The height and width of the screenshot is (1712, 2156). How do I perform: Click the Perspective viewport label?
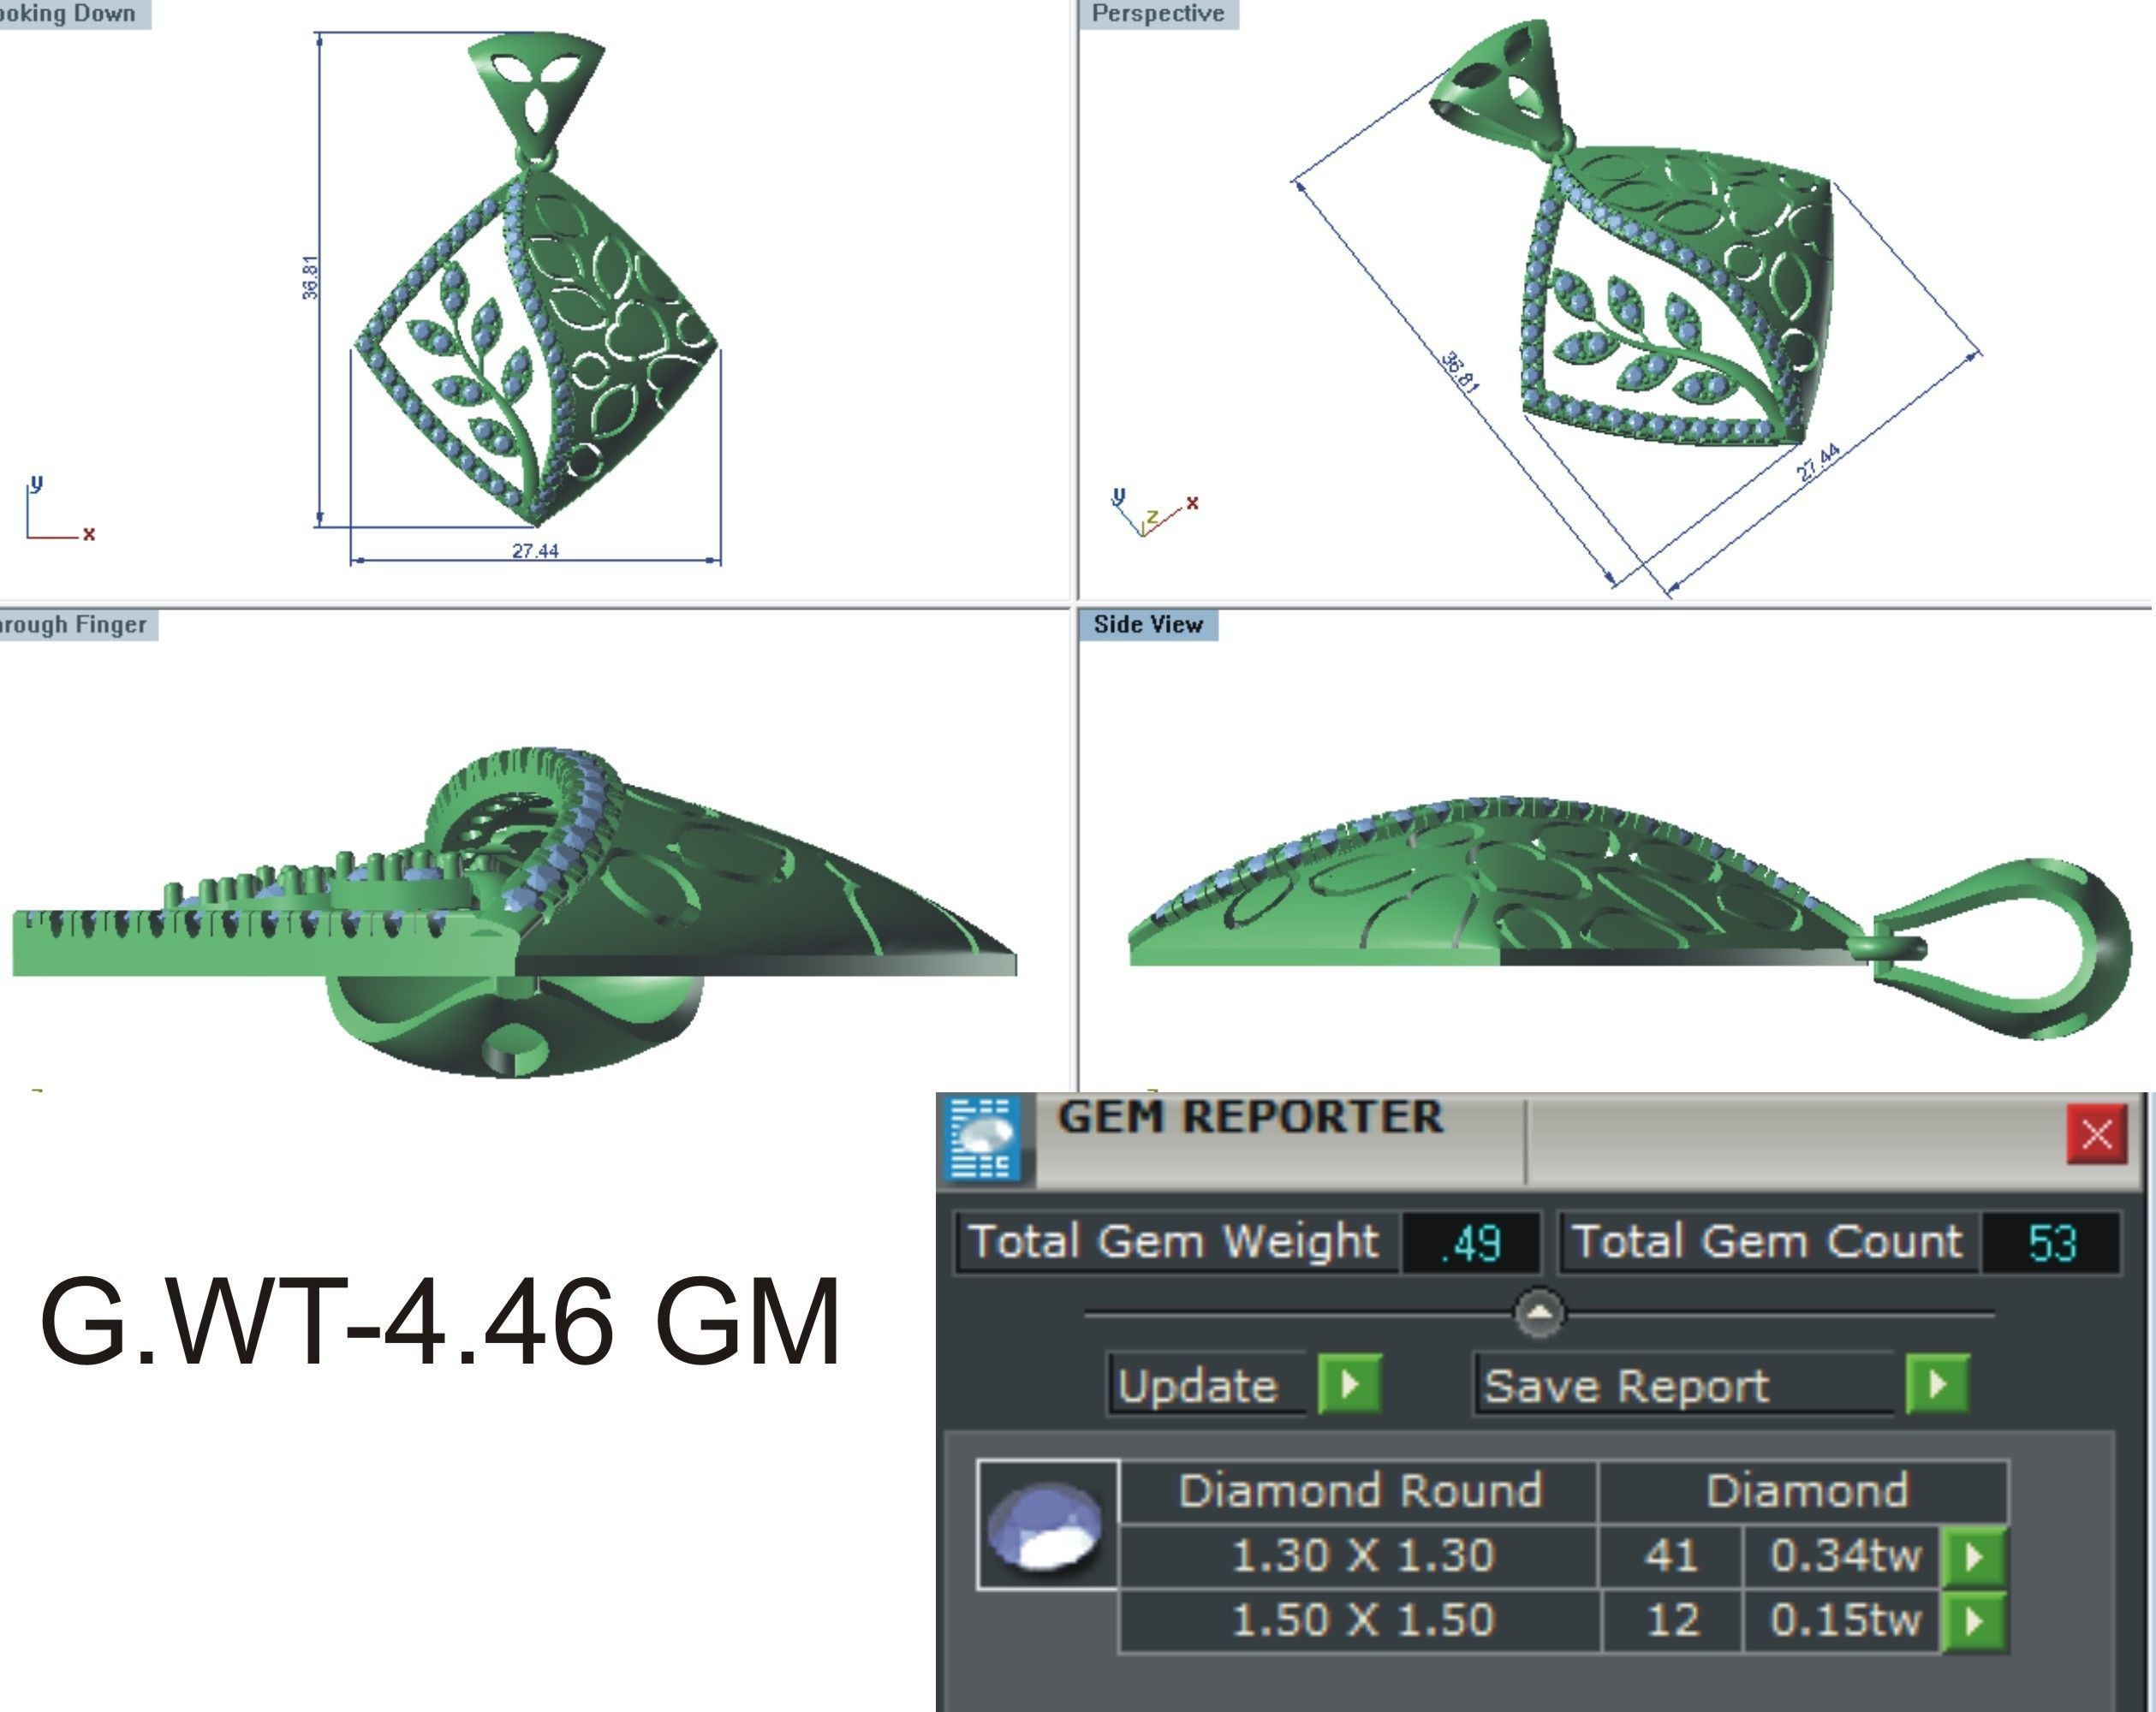pos(1158,14)
